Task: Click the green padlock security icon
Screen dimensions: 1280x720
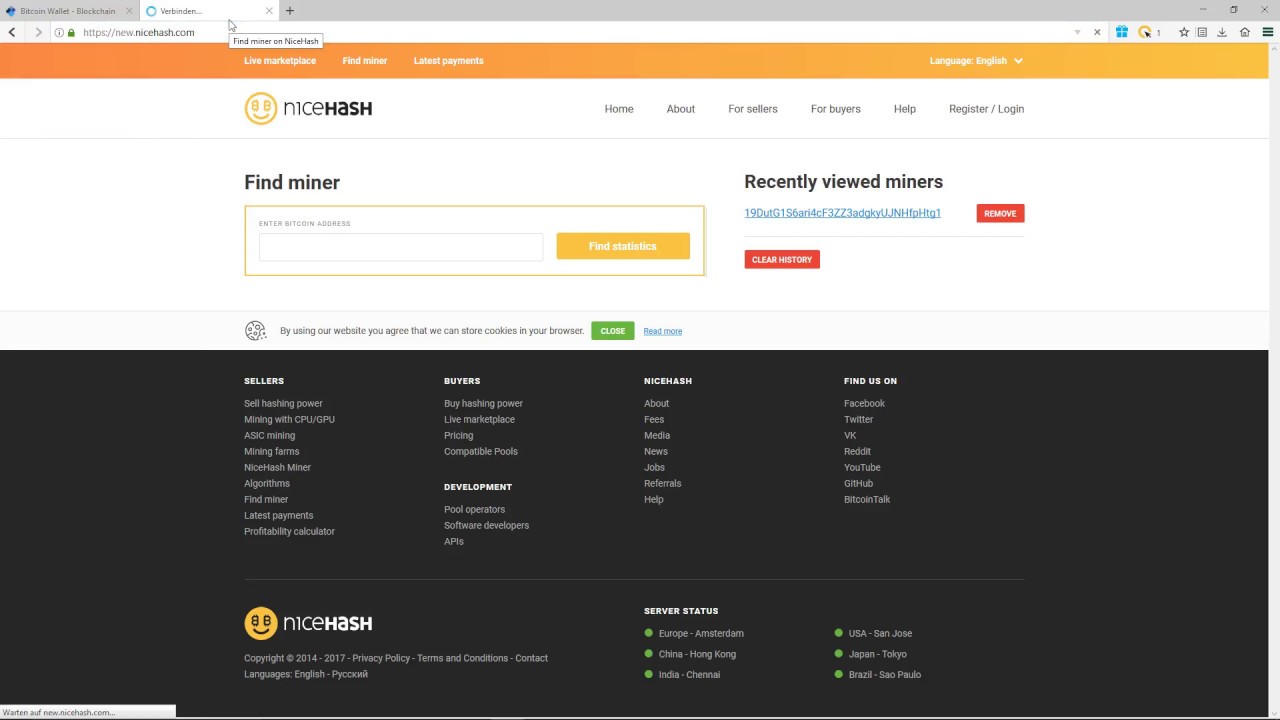Action: click(x=71, y=32)
